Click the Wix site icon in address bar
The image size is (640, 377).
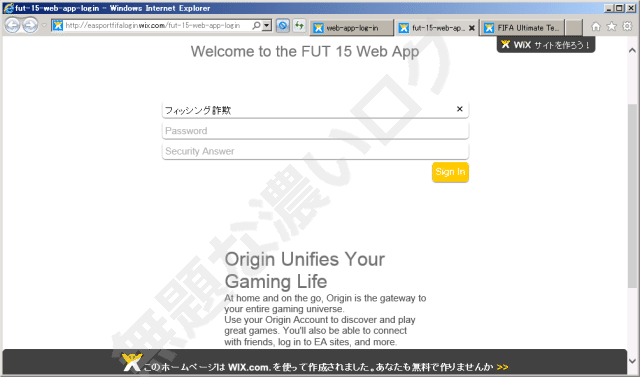(x=58, y=26)
